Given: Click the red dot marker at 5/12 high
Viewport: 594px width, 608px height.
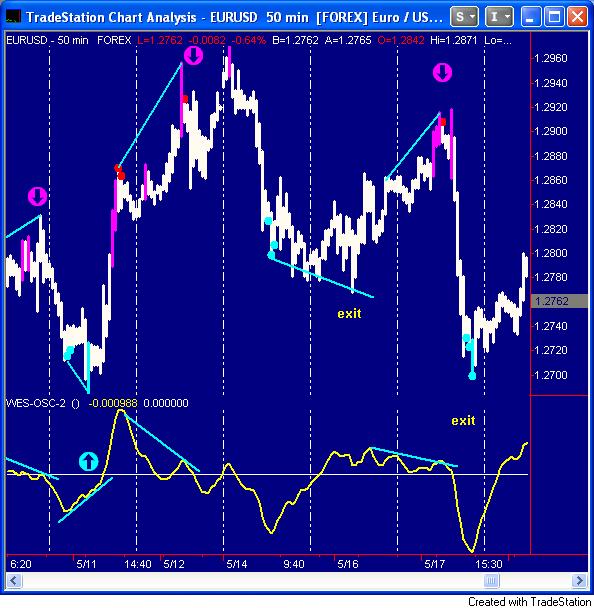Looking at the screenshot, I should click(185, 99).
